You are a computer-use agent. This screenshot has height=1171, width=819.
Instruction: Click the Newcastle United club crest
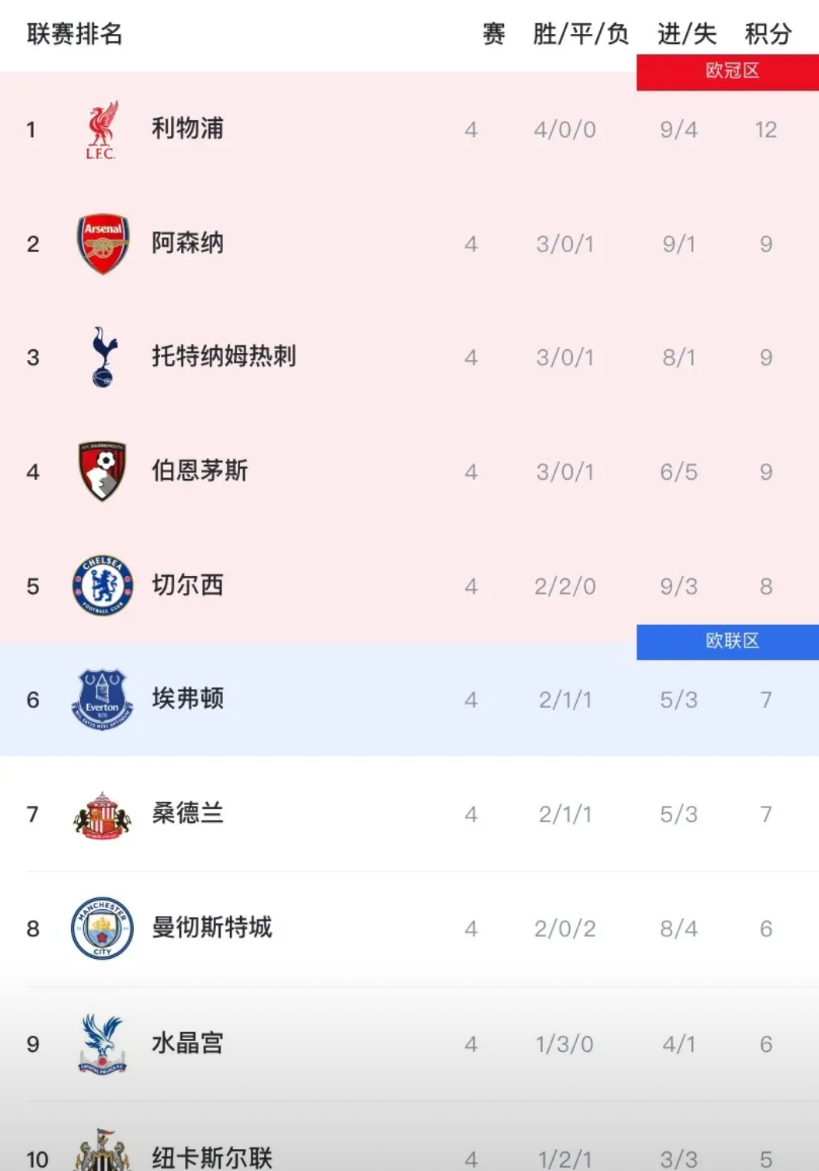click(102, 1152)
